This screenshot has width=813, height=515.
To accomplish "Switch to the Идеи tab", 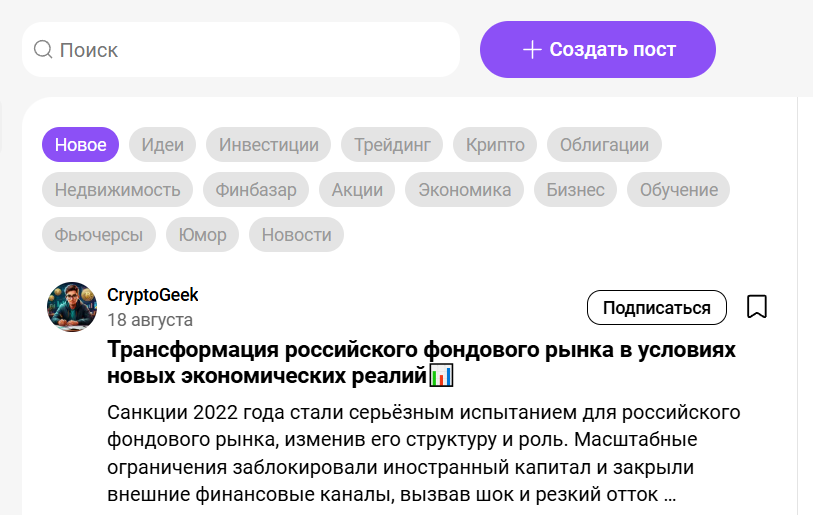I will click(x=162, y=144).
